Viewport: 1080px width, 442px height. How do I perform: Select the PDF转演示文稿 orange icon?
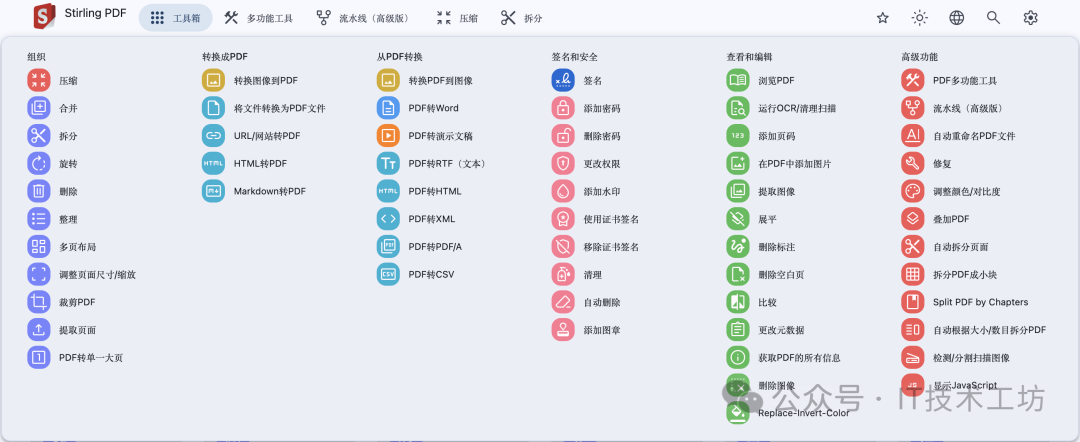click(x=388, y=136)
